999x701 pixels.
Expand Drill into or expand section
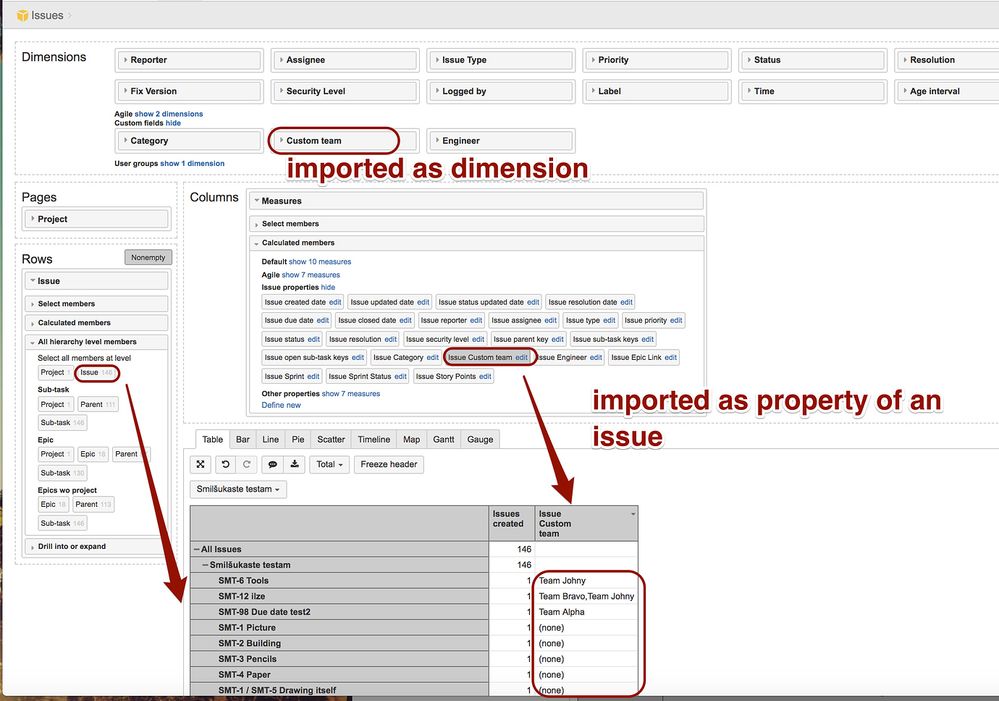(x=97, y=547)
